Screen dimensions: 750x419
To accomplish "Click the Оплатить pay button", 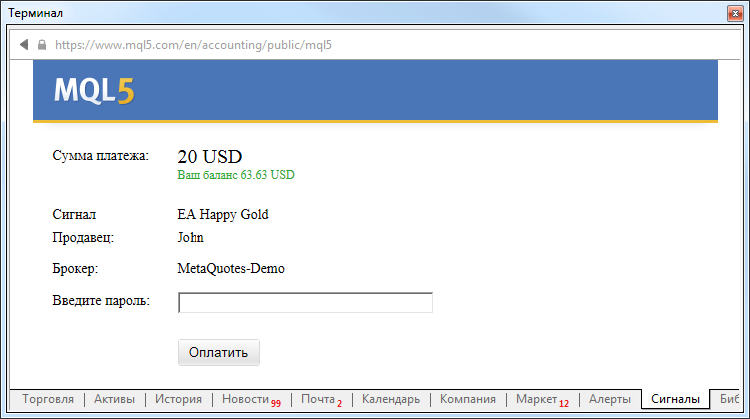I will tap(219, 353).
